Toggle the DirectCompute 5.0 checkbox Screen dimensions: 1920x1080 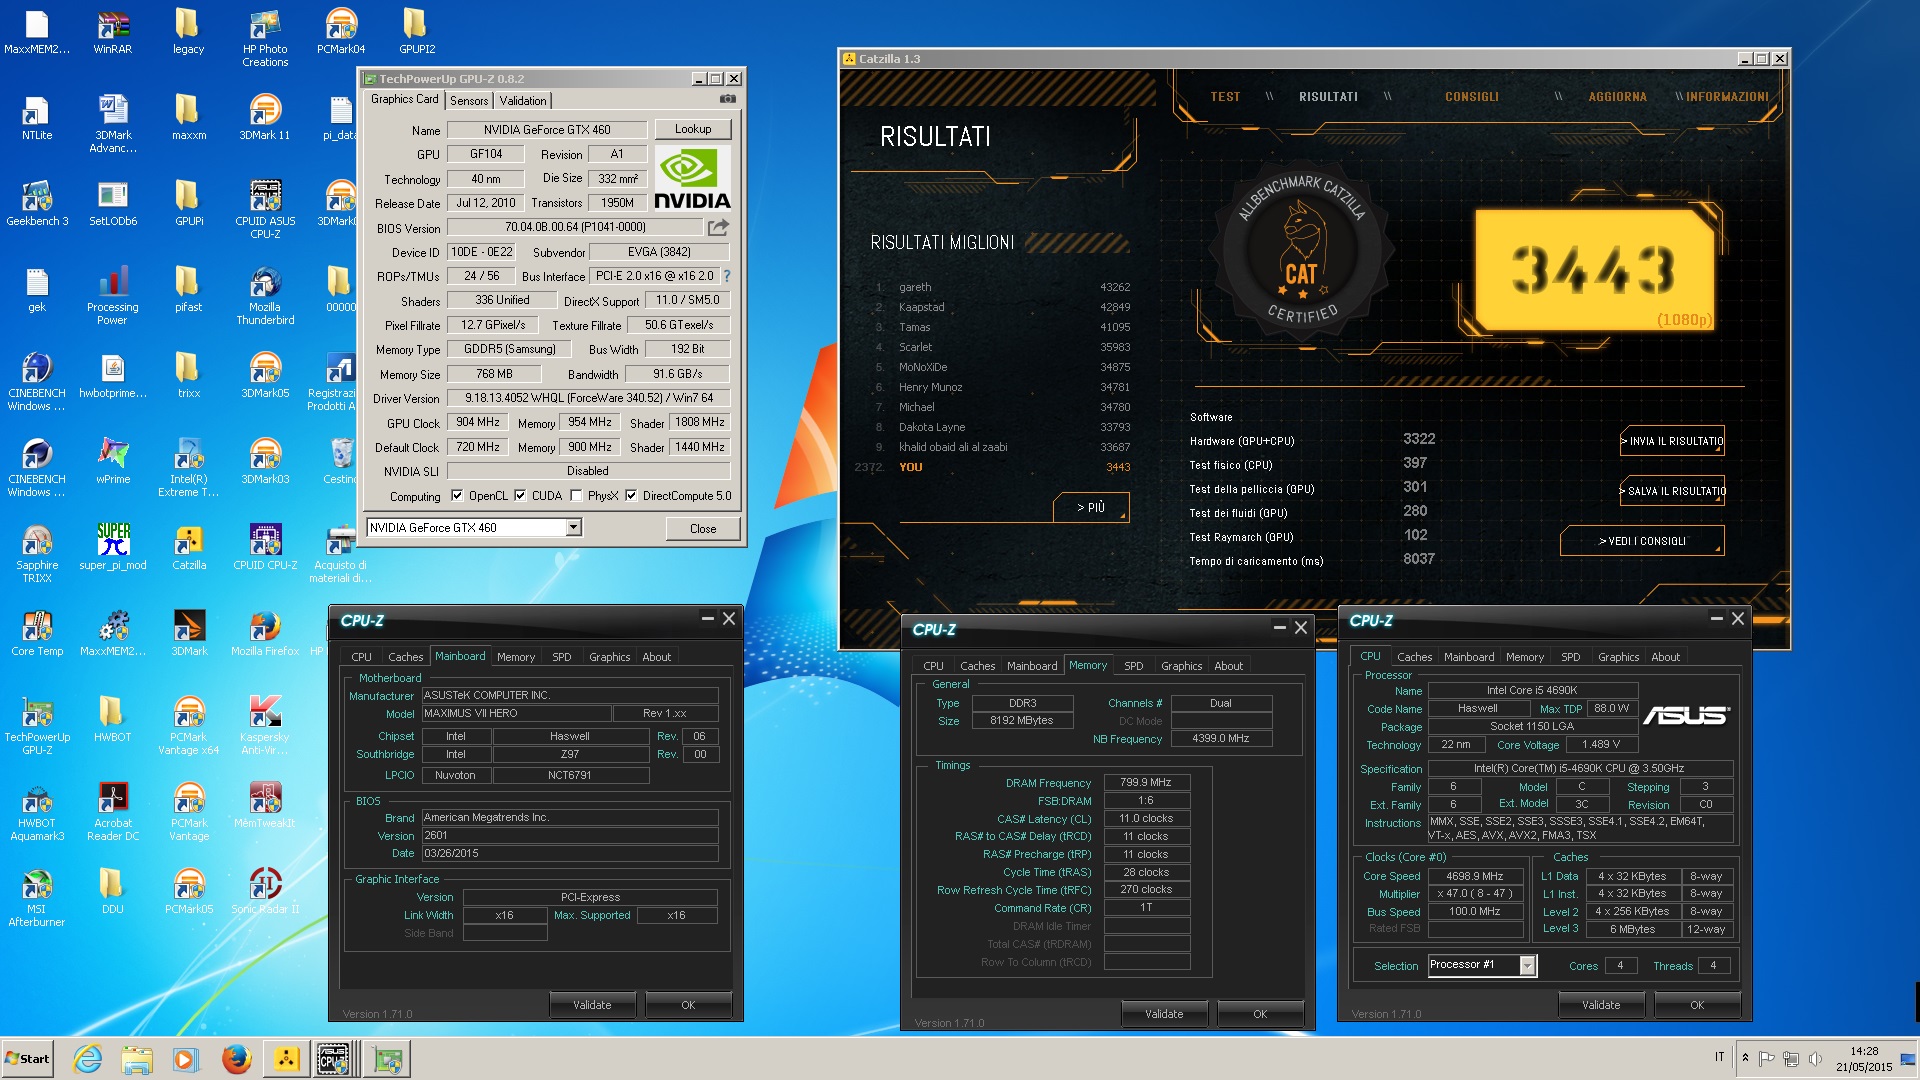[x=631, y=495]
